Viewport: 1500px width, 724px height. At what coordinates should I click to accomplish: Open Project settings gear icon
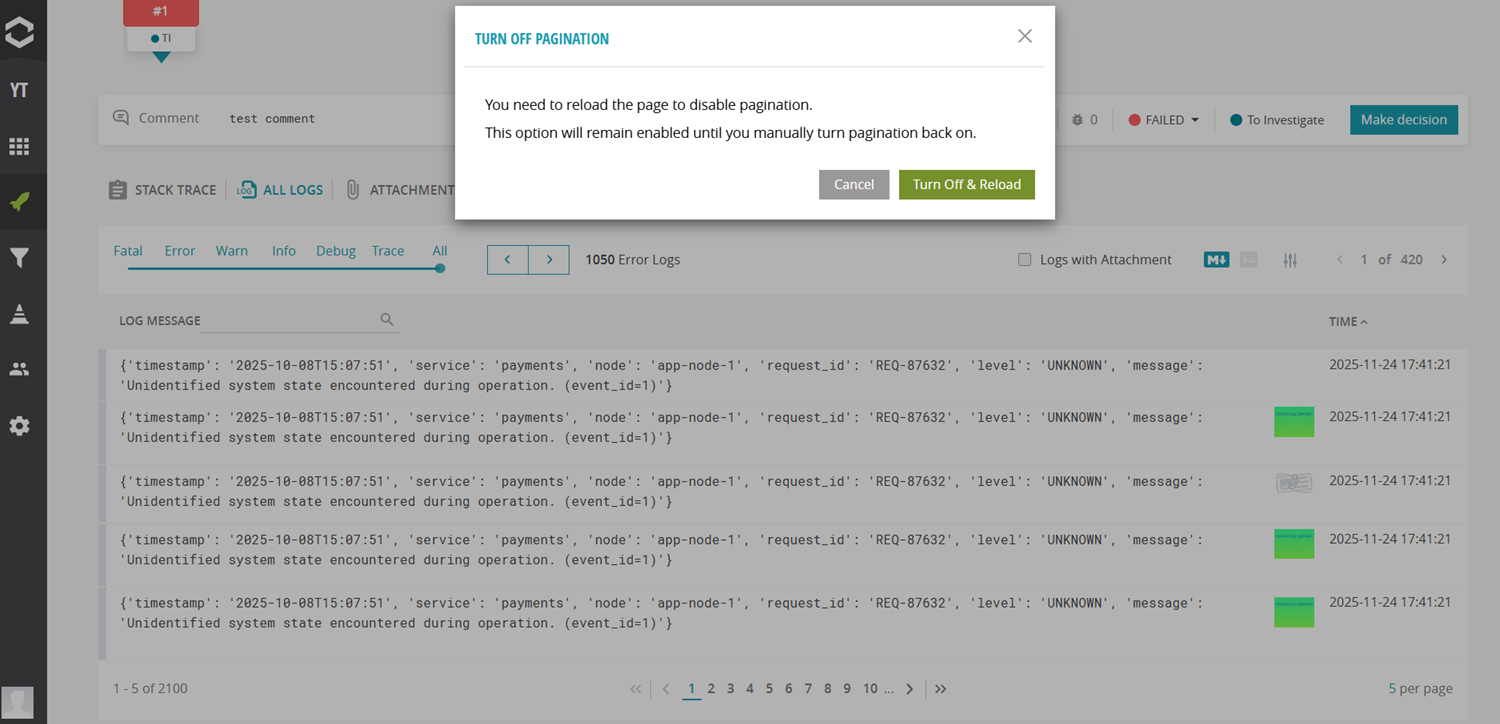(19, 425)
